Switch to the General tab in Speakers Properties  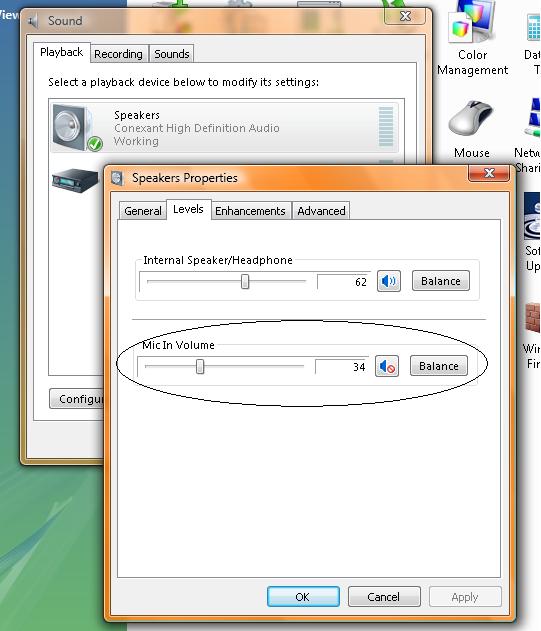(x=143, y=211)
